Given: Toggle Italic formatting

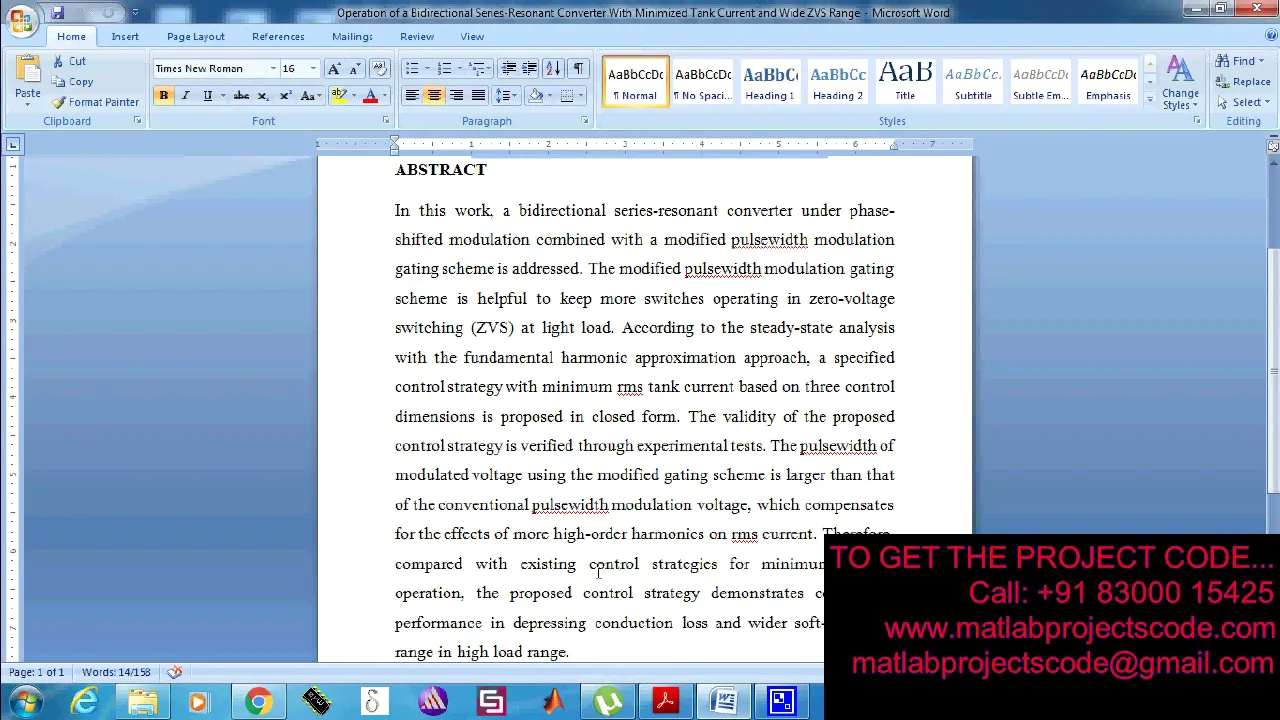Looking at the screenshot, I should click(x=185, y=96).
